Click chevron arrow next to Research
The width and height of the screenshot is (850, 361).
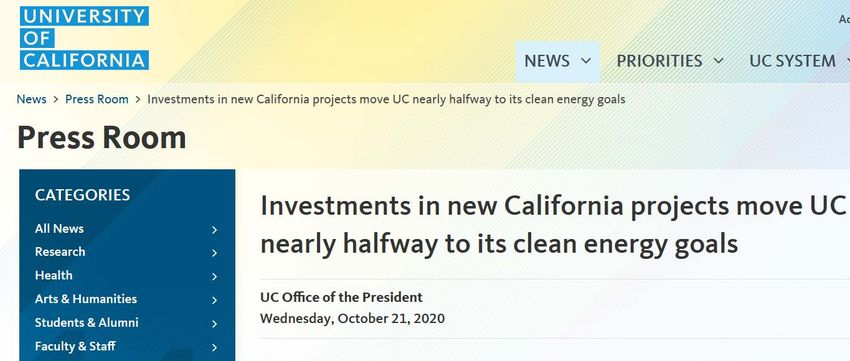(215, 253)
